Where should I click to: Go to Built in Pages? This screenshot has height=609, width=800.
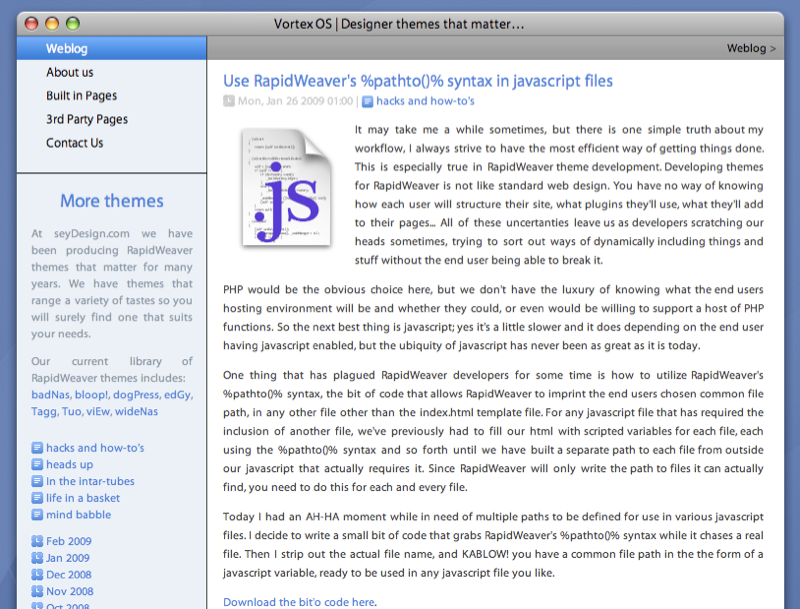pos(81,96)
